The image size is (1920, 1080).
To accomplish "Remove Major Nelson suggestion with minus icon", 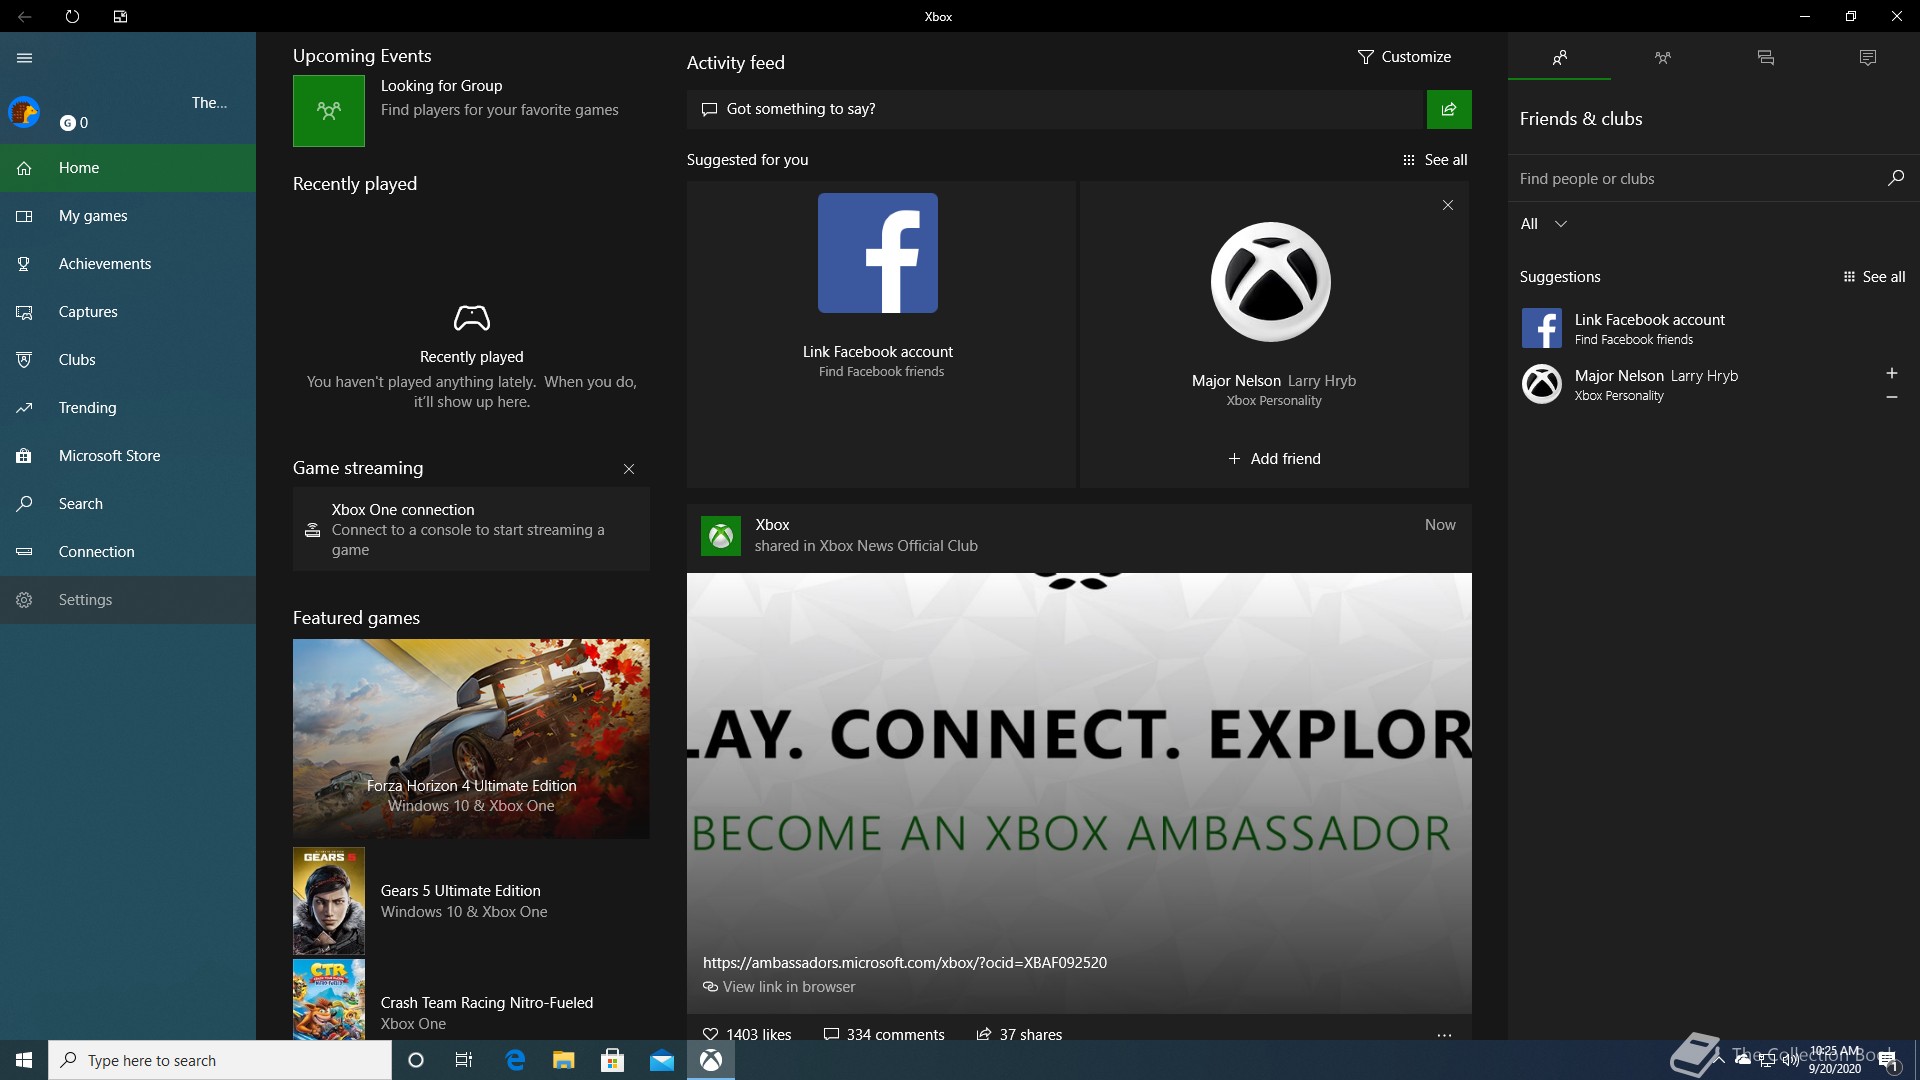I will click(1891, 397).
